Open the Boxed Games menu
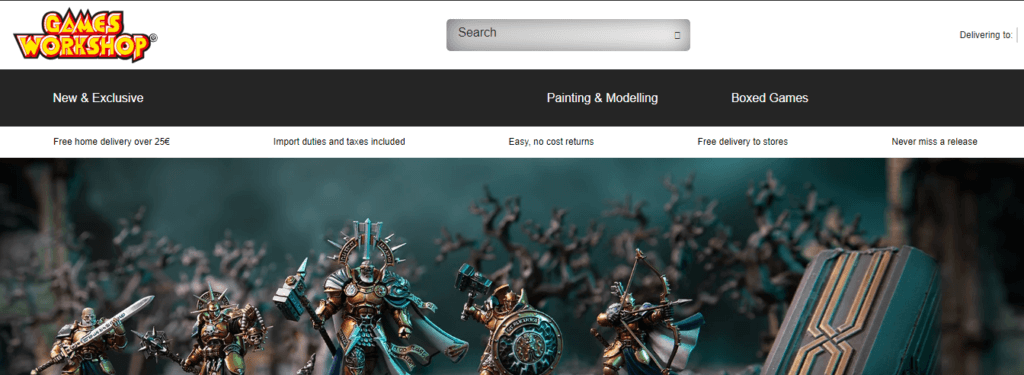This screenshot has width=1024, height=375. point(769,98)
